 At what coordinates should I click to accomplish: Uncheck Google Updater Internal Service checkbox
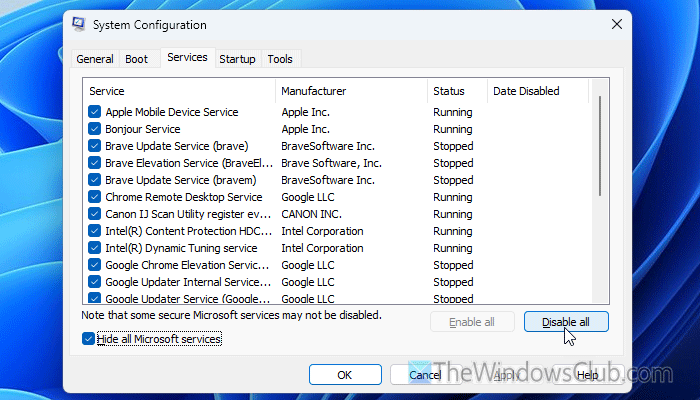point(94,282)
